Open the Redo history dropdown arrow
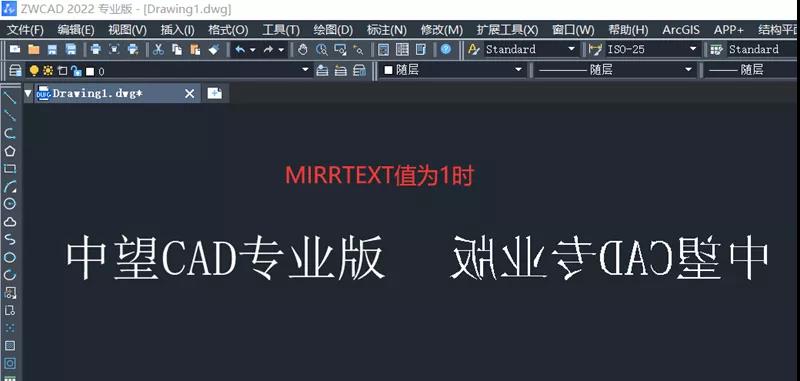This screenshot has width=800, height=381. coord(281,50)
